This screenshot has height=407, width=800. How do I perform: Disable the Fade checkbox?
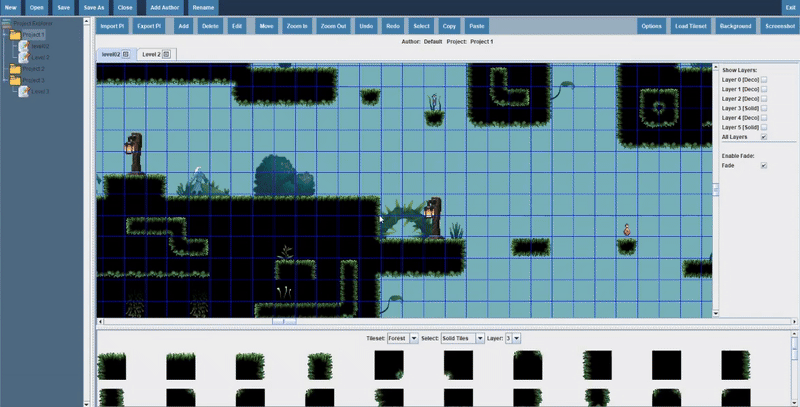point(764,165)
